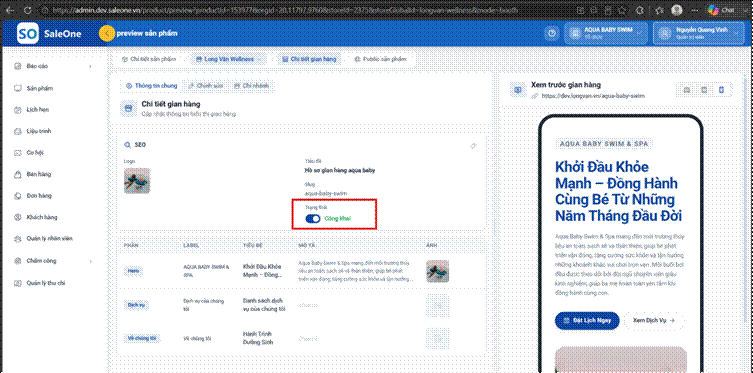Viewport: 753px width, 373px height.
Task: Open the AQUA BABY SWIM organization dropdown
Action: tap(606, 33)
